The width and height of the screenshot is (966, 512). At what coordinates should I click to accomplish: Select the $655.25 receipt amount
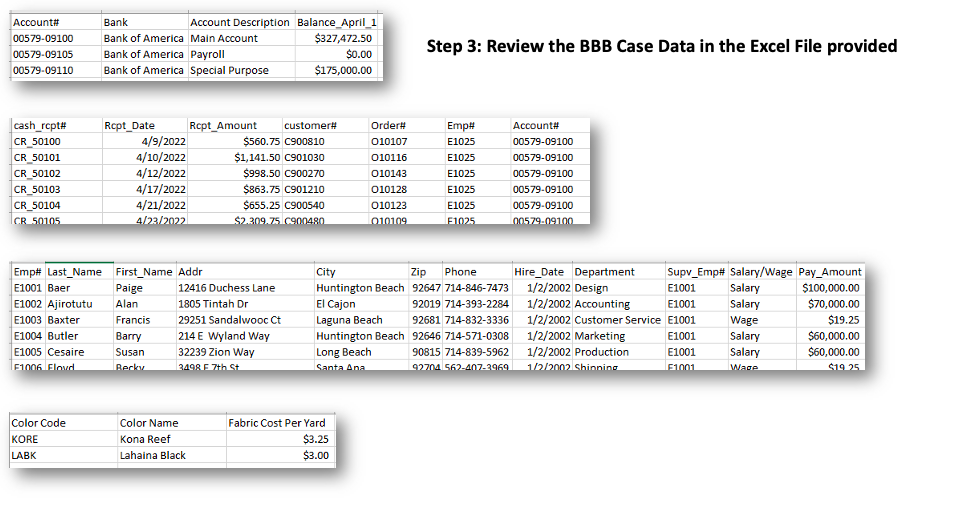[x=261, y=205]
